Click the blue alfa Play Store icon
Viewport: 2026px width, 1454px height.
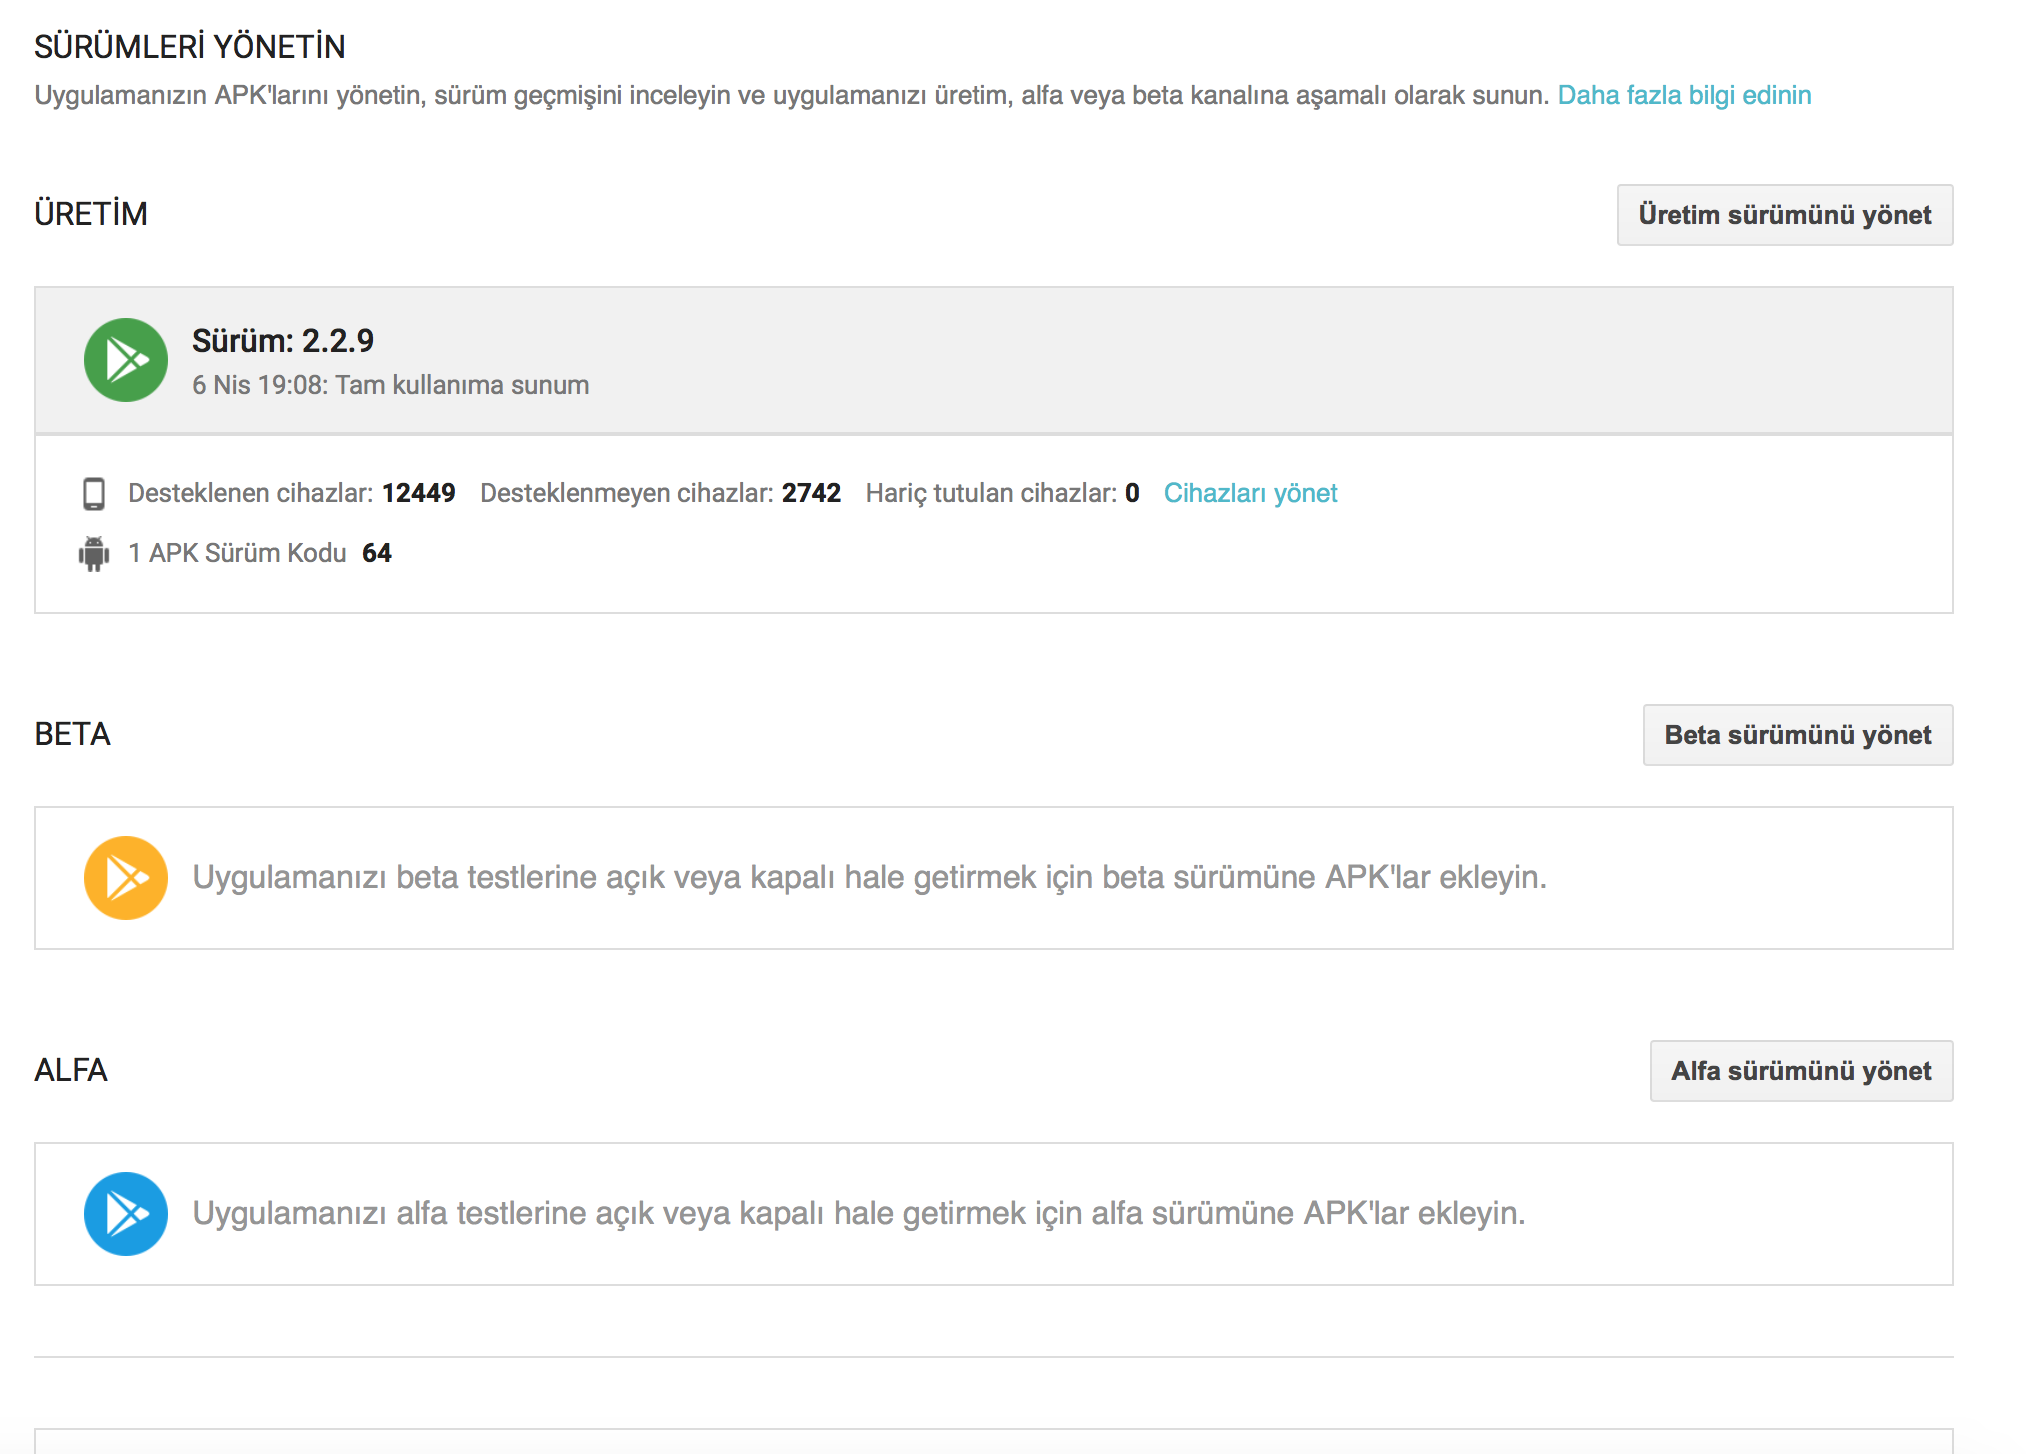point(126,1214)
